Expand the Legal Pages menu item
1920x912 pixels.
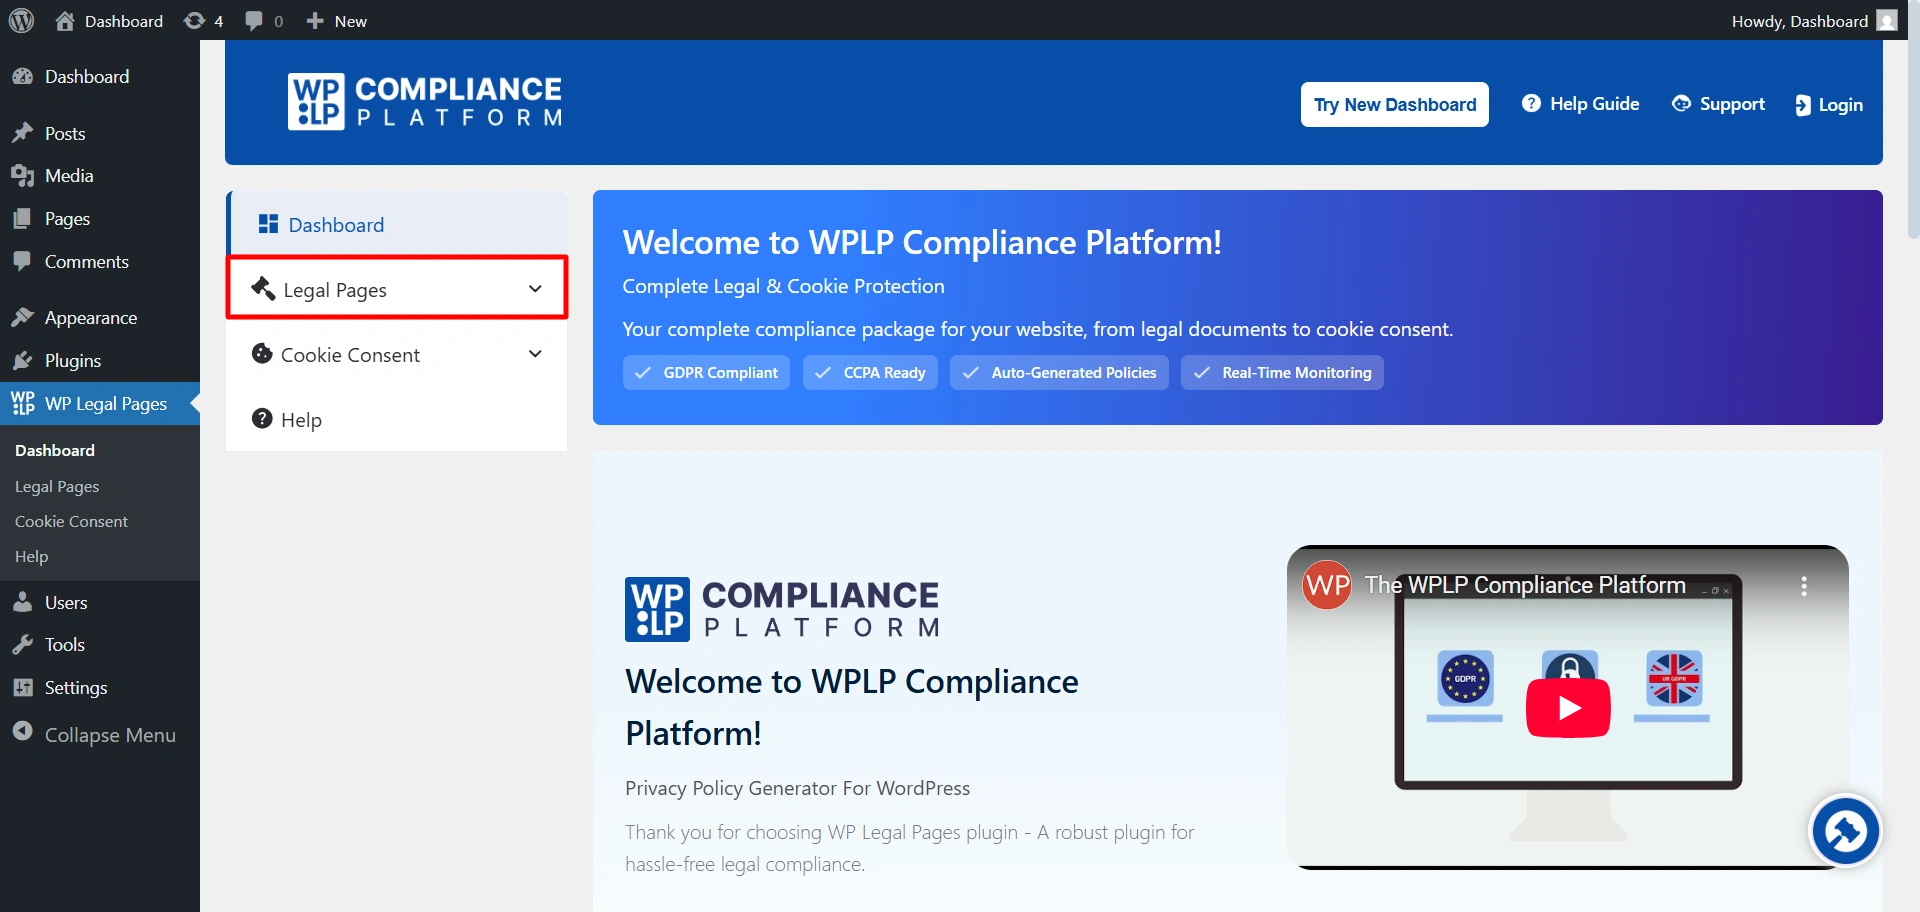point(396,289)
